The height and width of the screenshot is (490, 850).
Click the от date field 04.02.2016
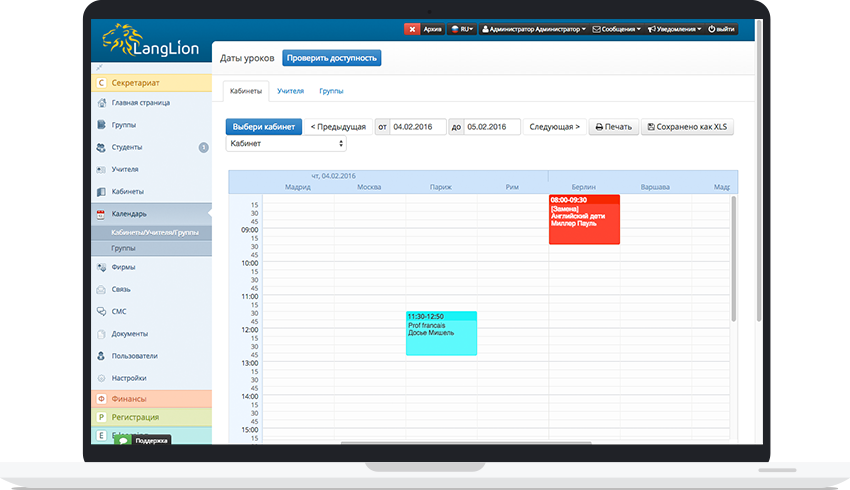(417, 127)
